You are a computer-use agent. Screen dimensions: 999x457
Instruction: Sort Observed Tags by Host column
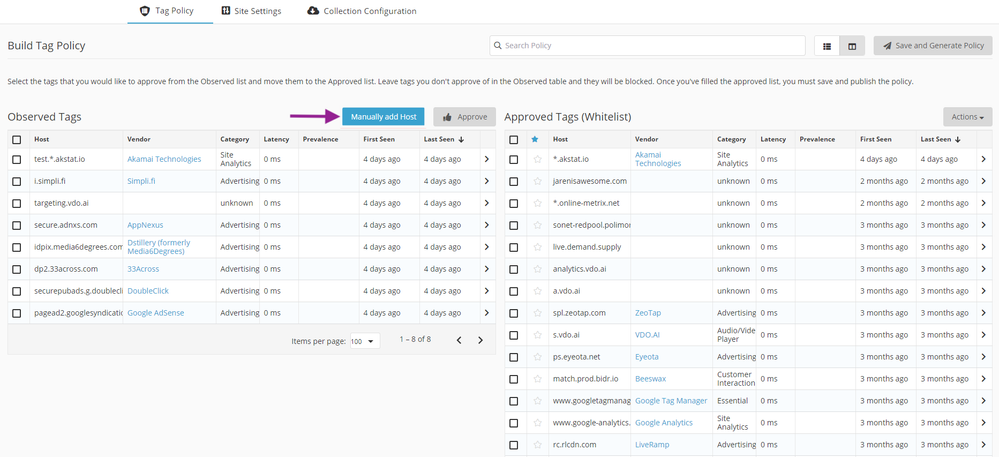coord(41,140)
